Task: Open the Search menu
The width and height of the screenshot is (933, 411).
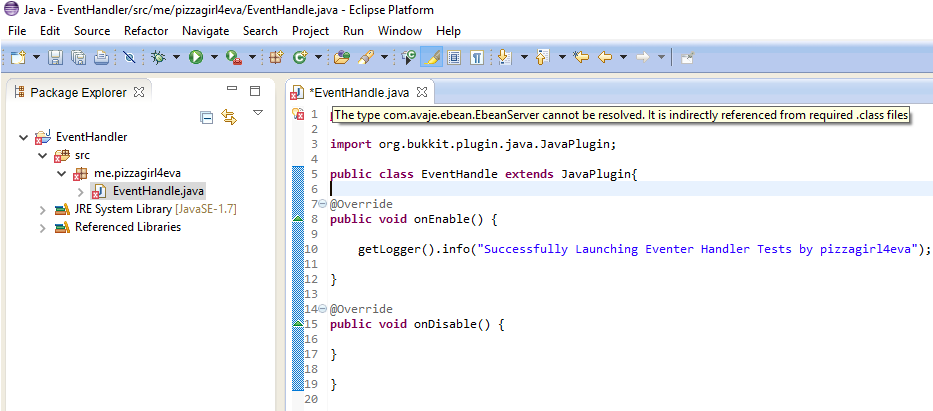Action: pyautogui.click(x=260, y=31)
